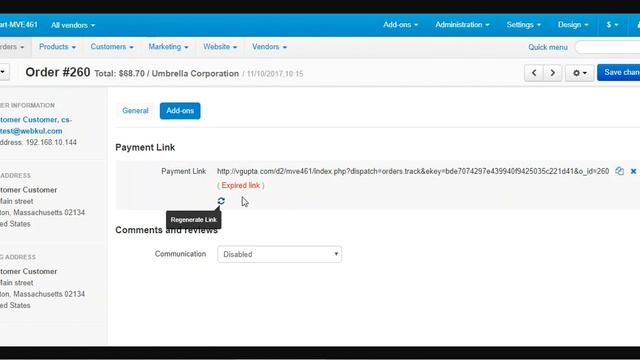Go to the next order with the right arrow

[553, 73]
